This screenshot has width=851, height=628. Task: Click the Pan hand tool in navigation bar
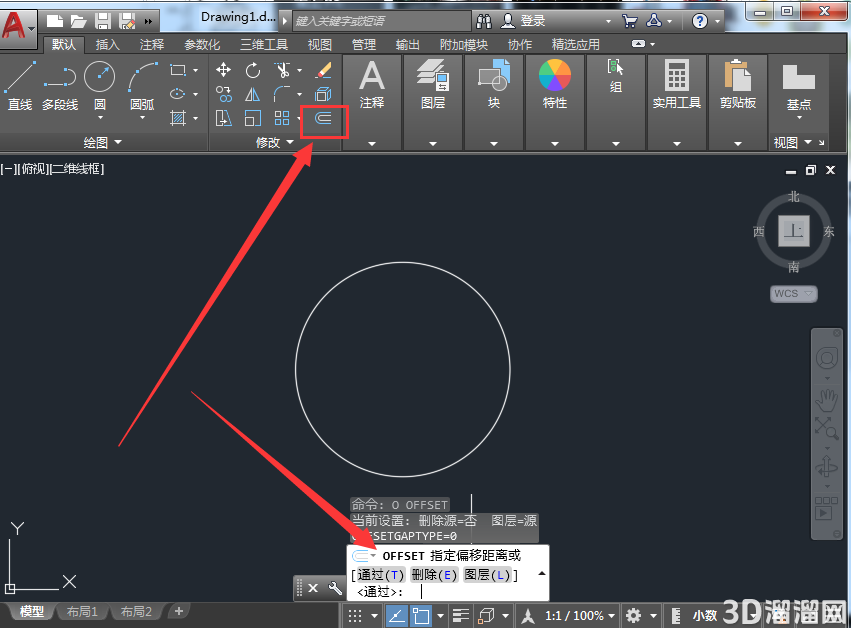tap(827, 400)
